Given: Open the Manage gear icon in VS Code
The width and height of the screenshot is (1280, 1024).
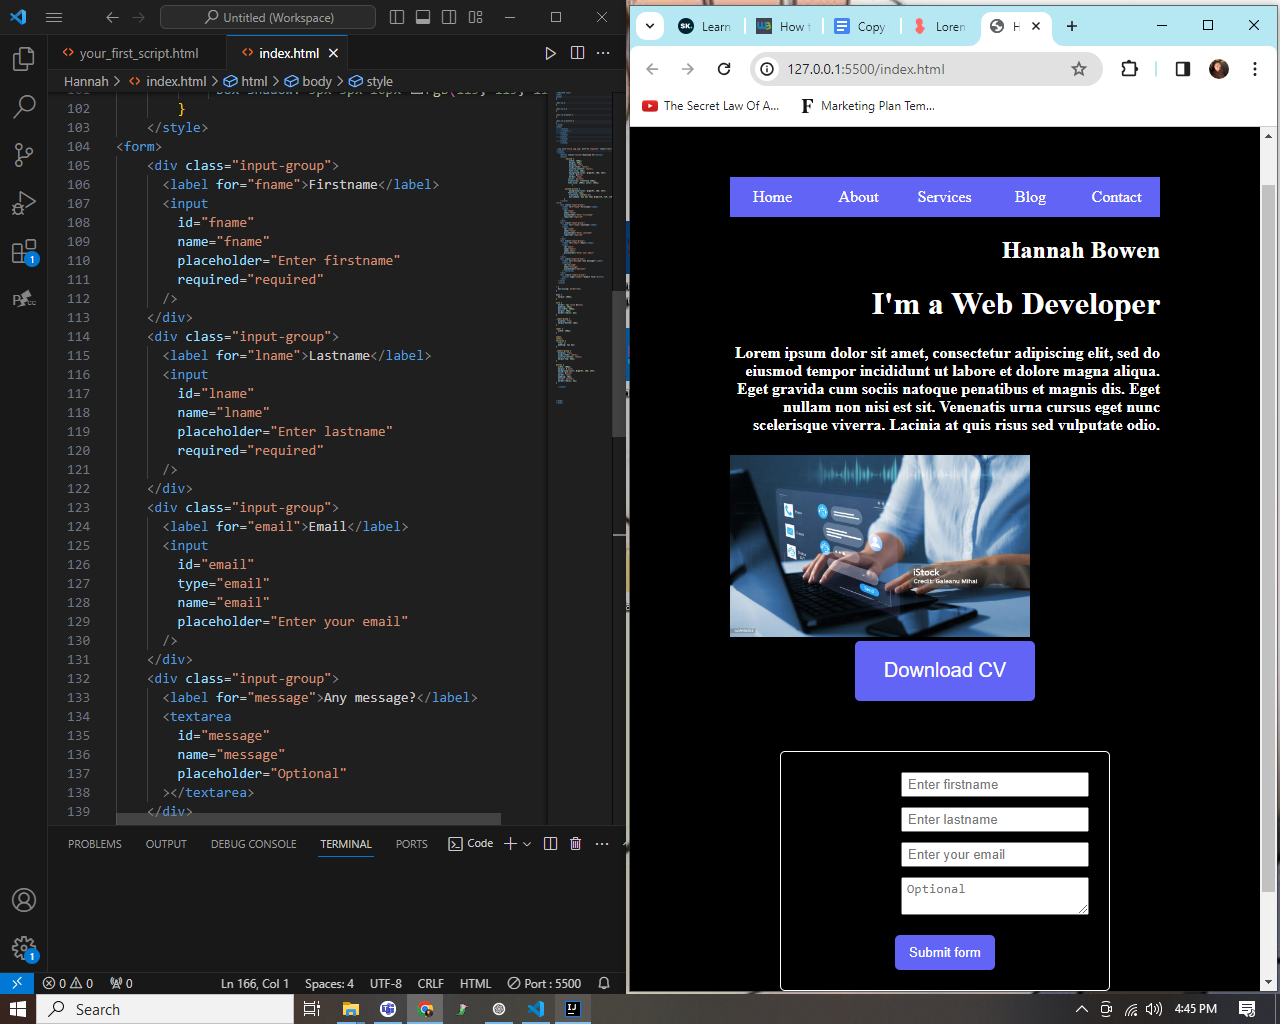Looking at the screenshot, I should (24, 948).
